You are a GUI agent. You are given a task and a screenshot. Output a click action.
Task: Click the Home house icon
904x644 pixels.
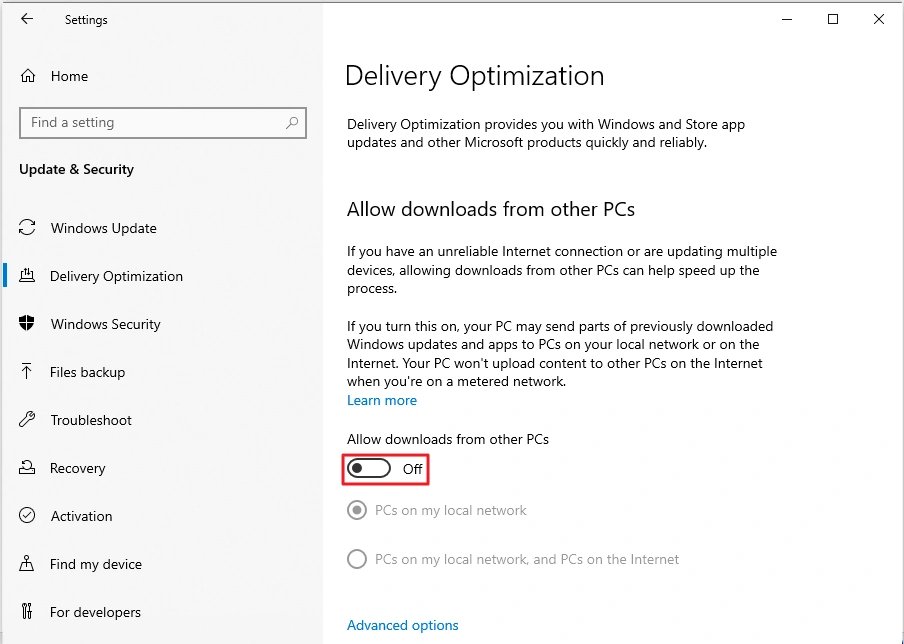(x=28, y=76)
